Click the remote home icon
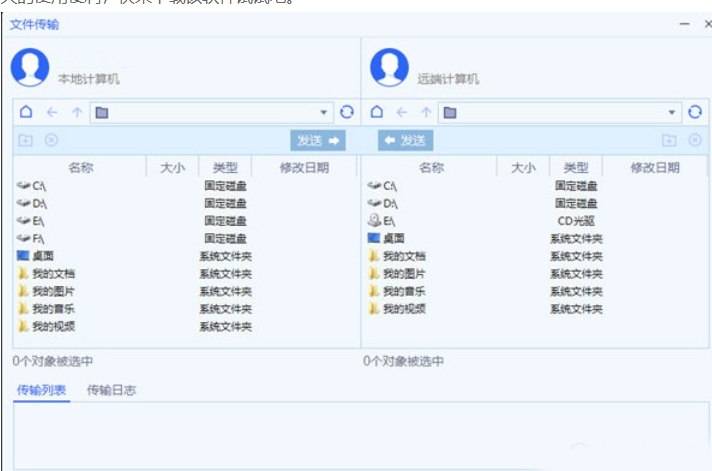Viewport: 712px width, 471px height. pyautogui.click(x=376, y=113)
